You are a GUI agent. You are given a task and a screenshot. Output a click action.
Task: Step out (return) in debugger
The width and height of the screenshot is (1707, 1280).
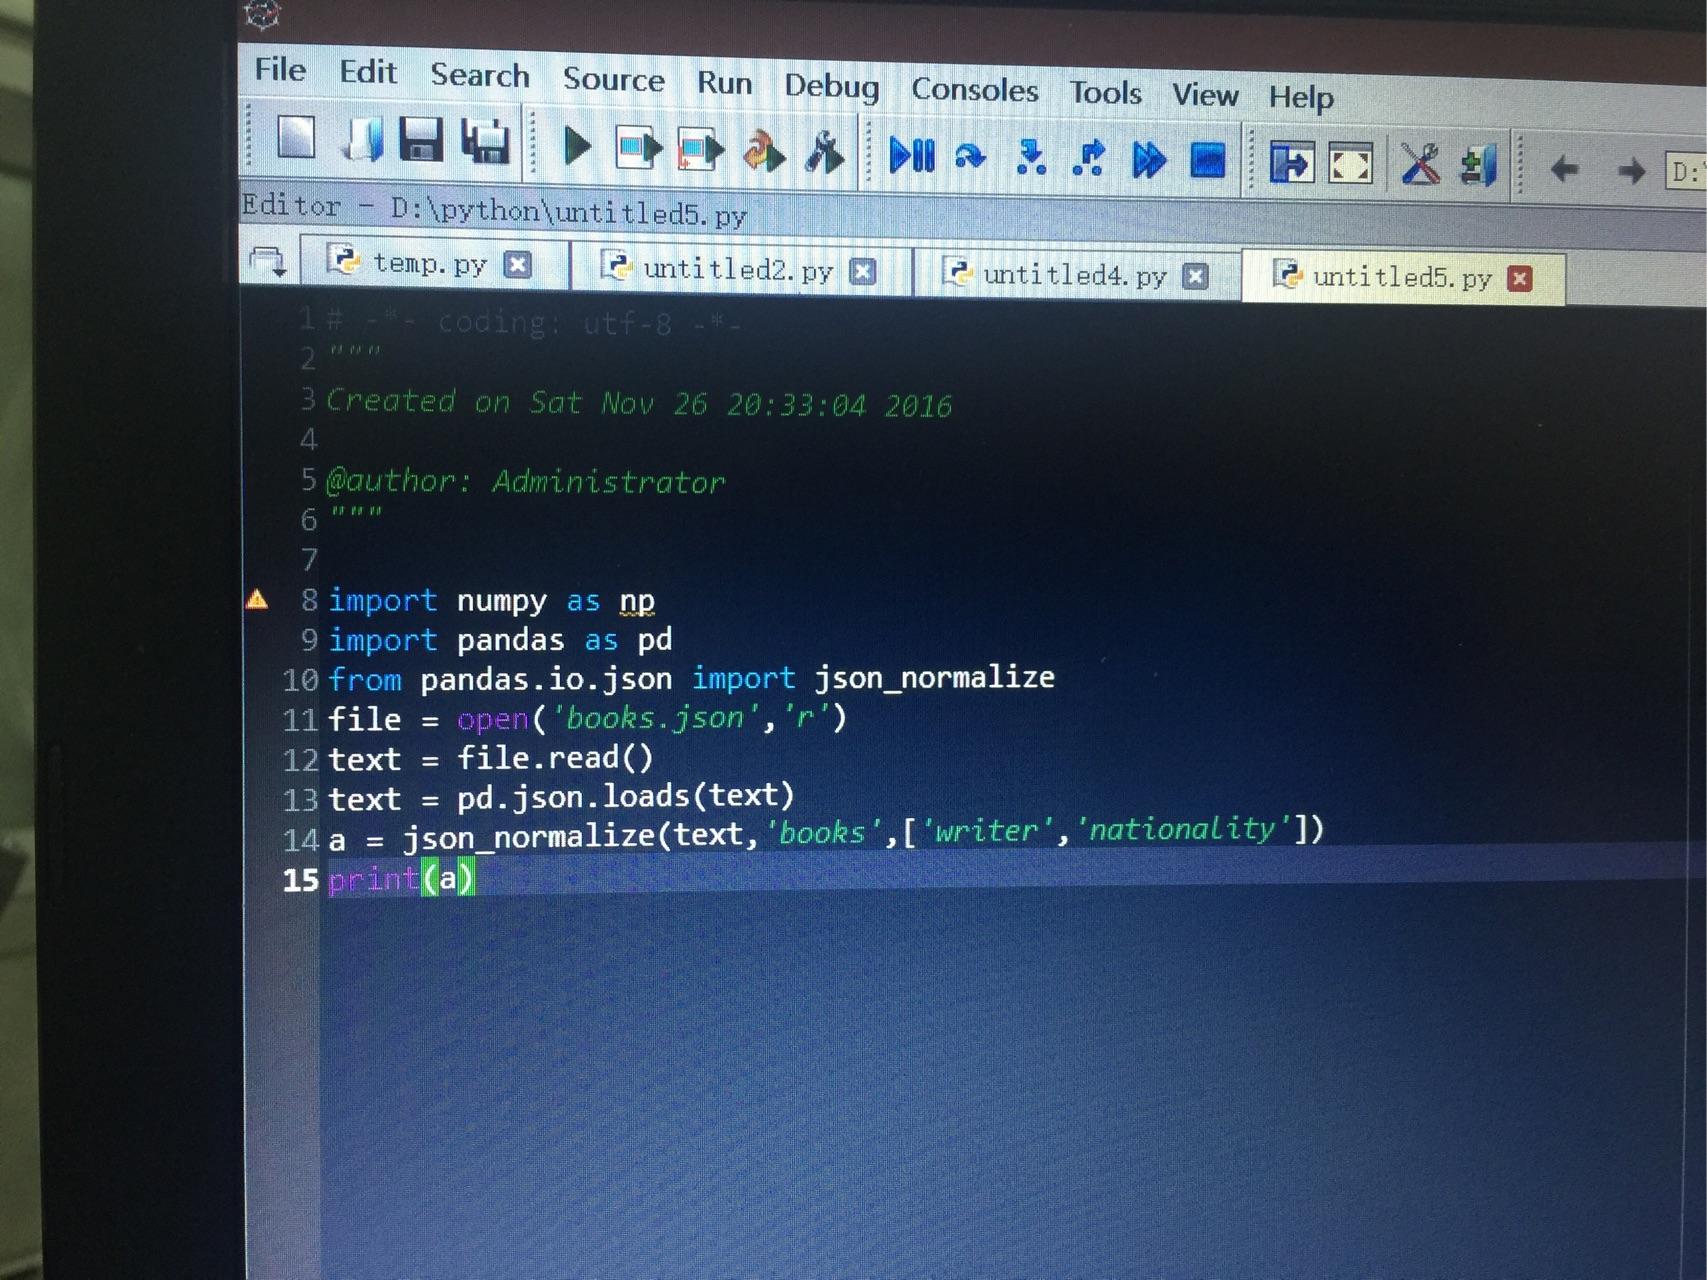[x=1088, y=159]
